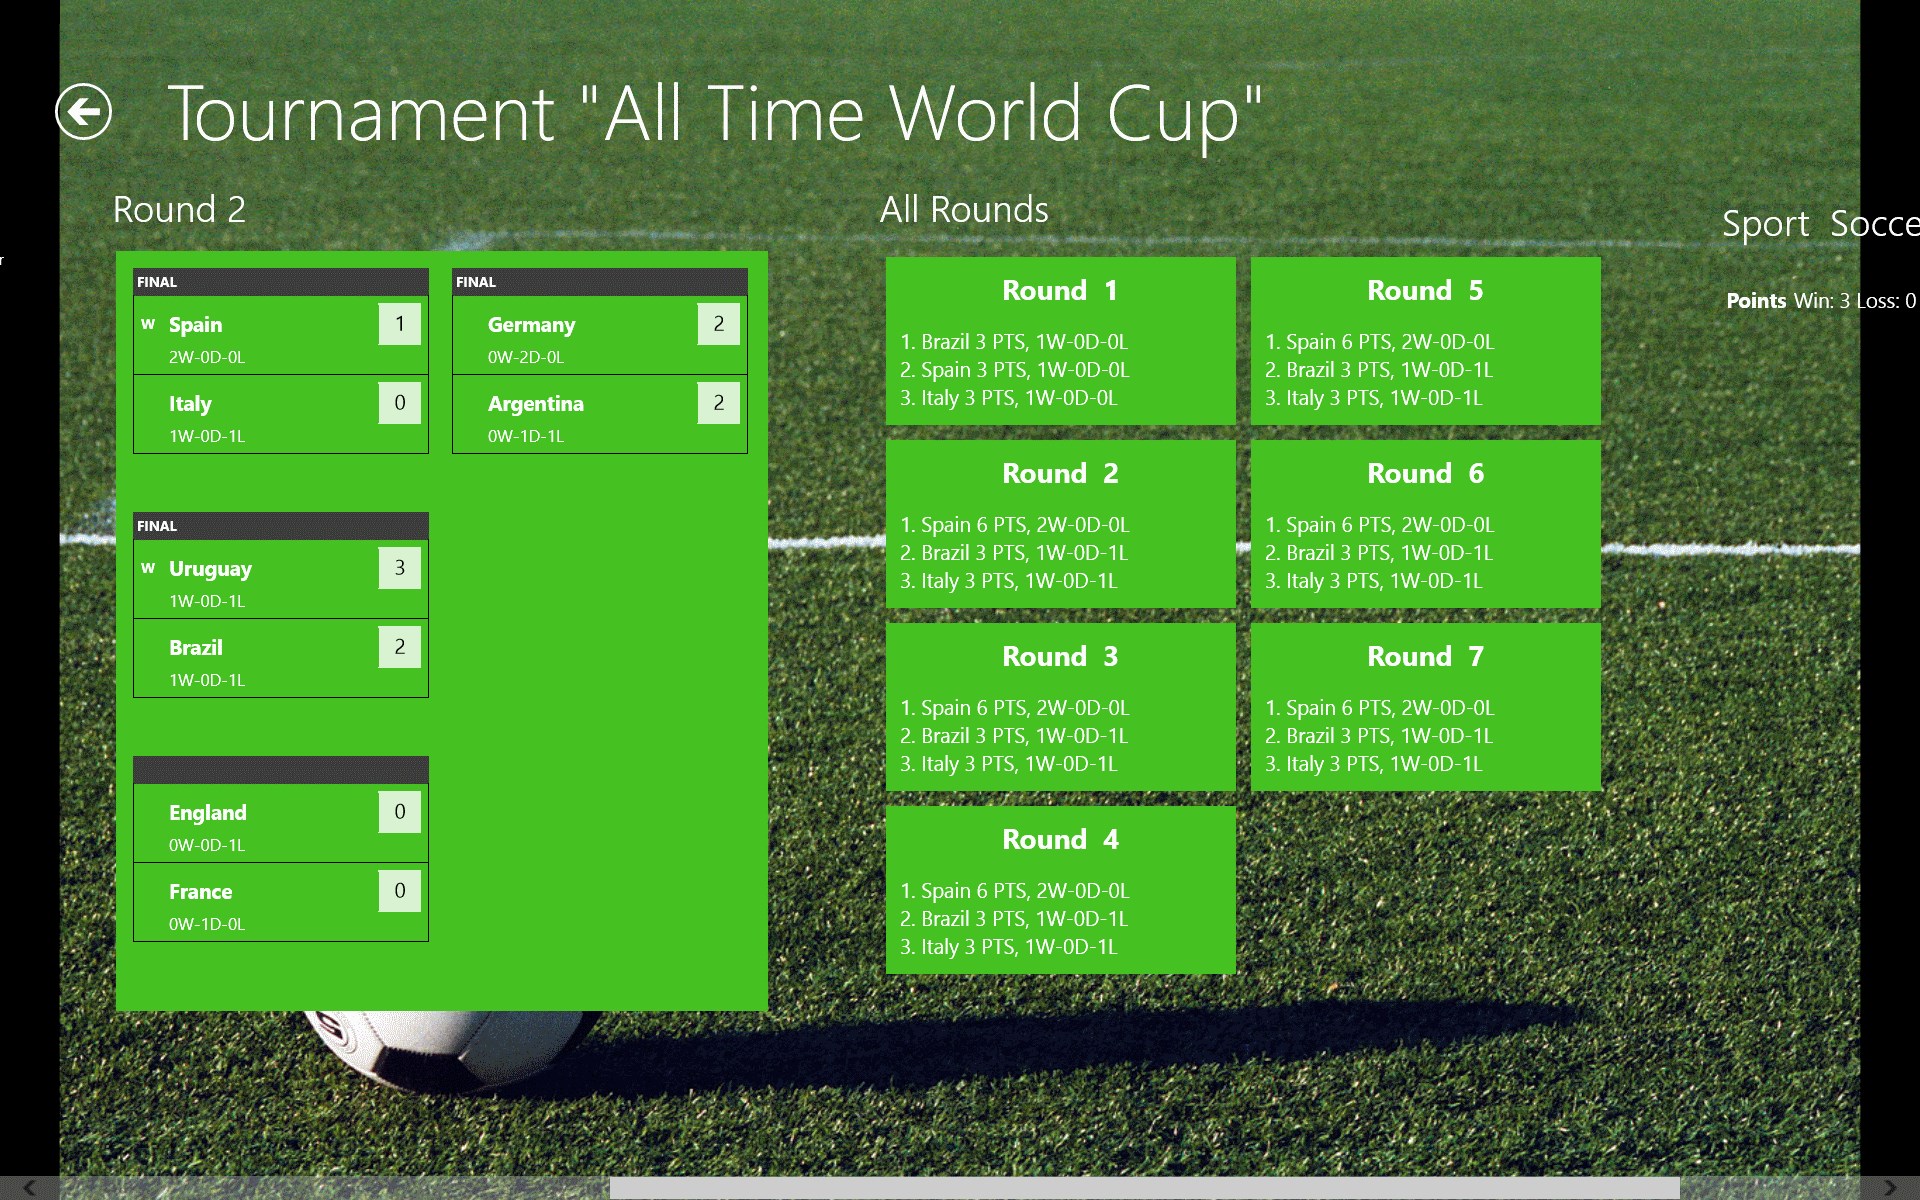Click Spain's score box showing 1
Screen dimensions: 1920x1200
tap(399, 324)
